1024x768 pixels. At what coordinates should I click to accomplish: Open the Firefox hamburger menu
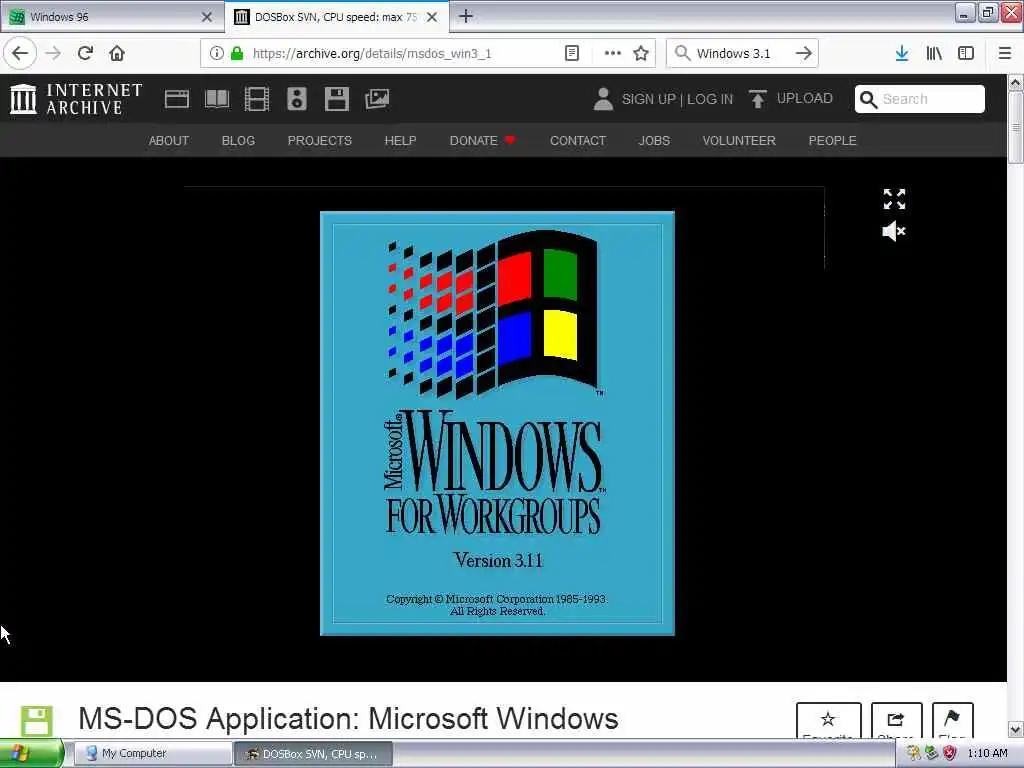(1004, 53)
